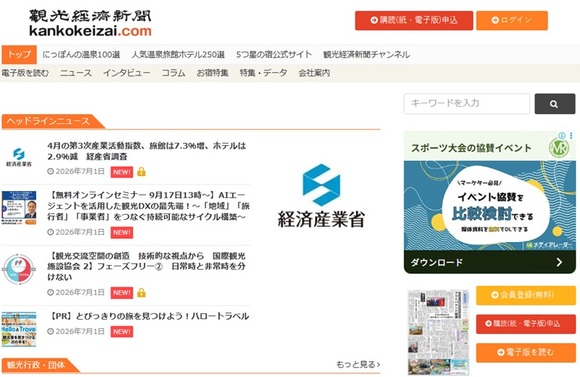Click the 経済産業省 small logo thumbnail
The width and height of the screenshot is (580, 377).
pos(19,157)
